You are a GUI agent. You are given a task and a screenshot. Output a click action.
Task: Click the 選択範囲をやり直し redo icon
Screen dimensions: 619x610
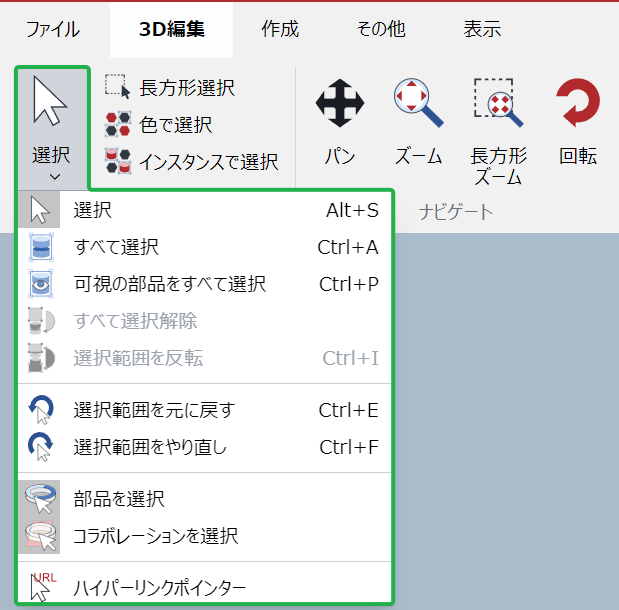(x=41, y=447)
